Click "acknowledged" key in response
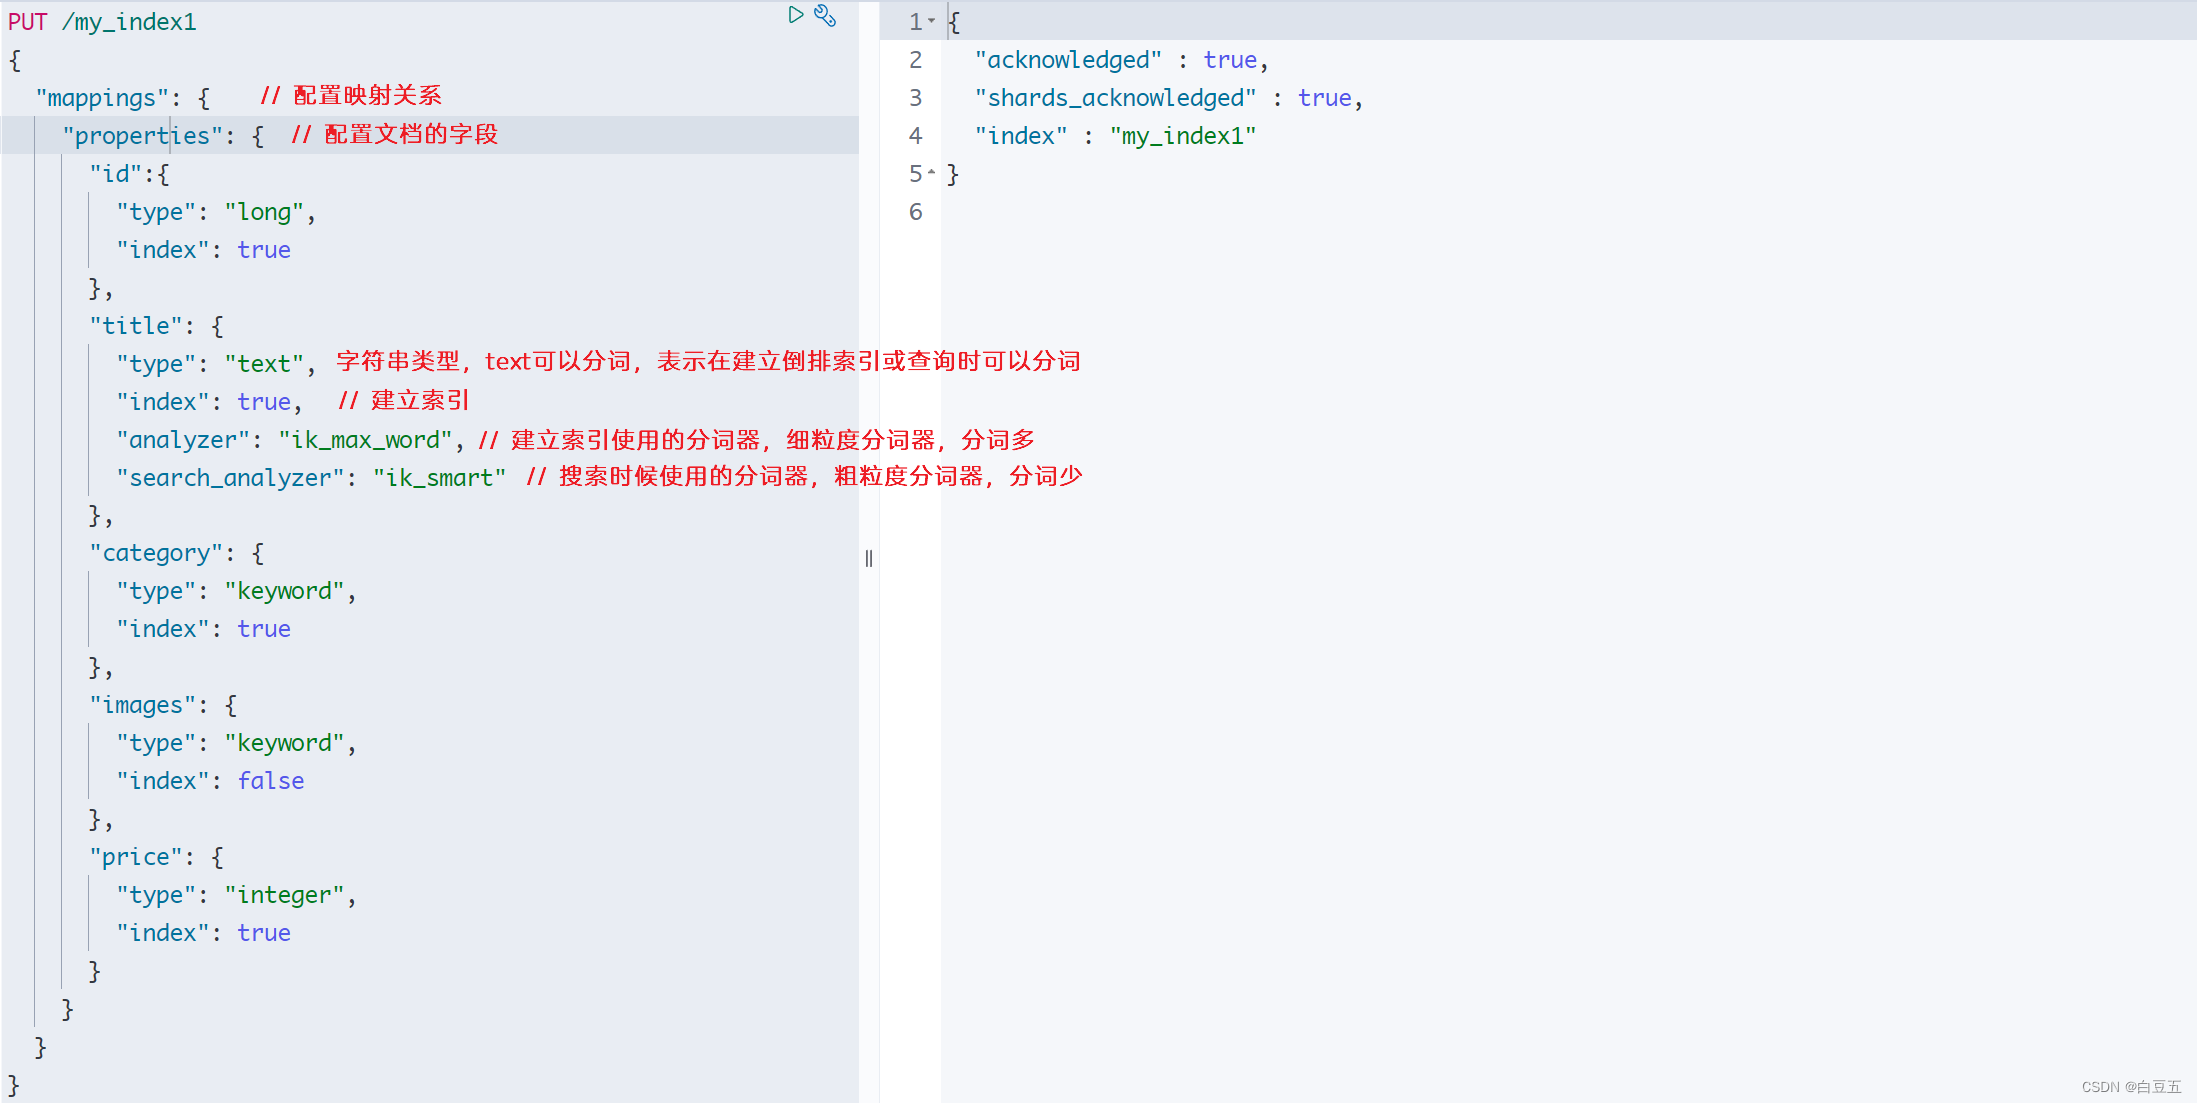 [1068, 60]
